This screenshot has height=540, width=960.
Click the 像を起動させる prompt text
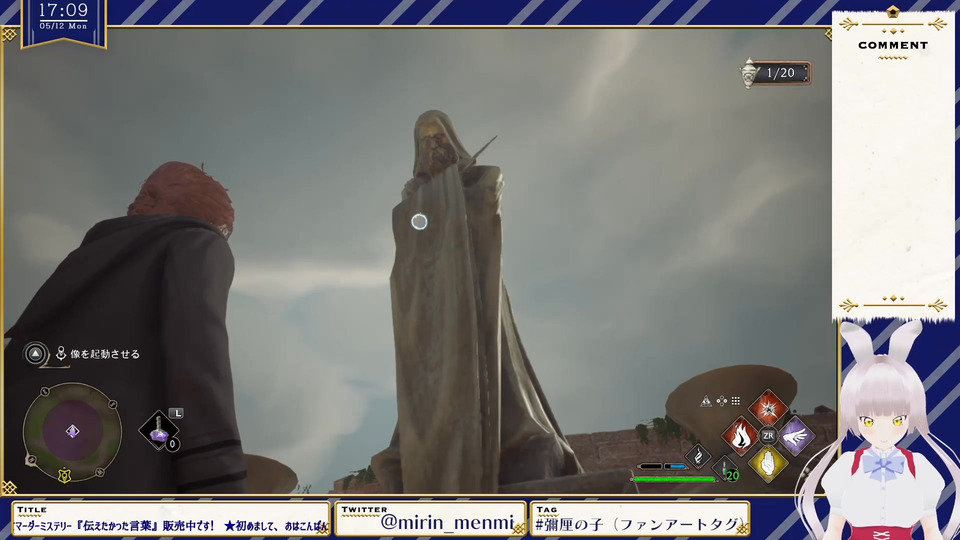point(105,354)
